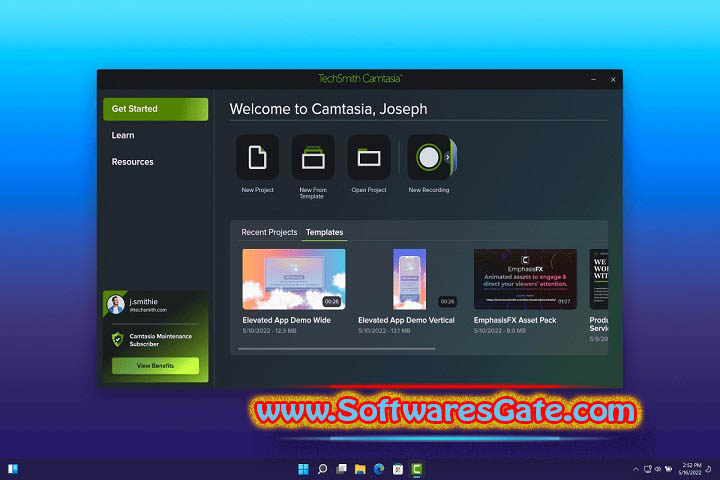Click the Elevated App Demo Vertical title

click(406, 320)
